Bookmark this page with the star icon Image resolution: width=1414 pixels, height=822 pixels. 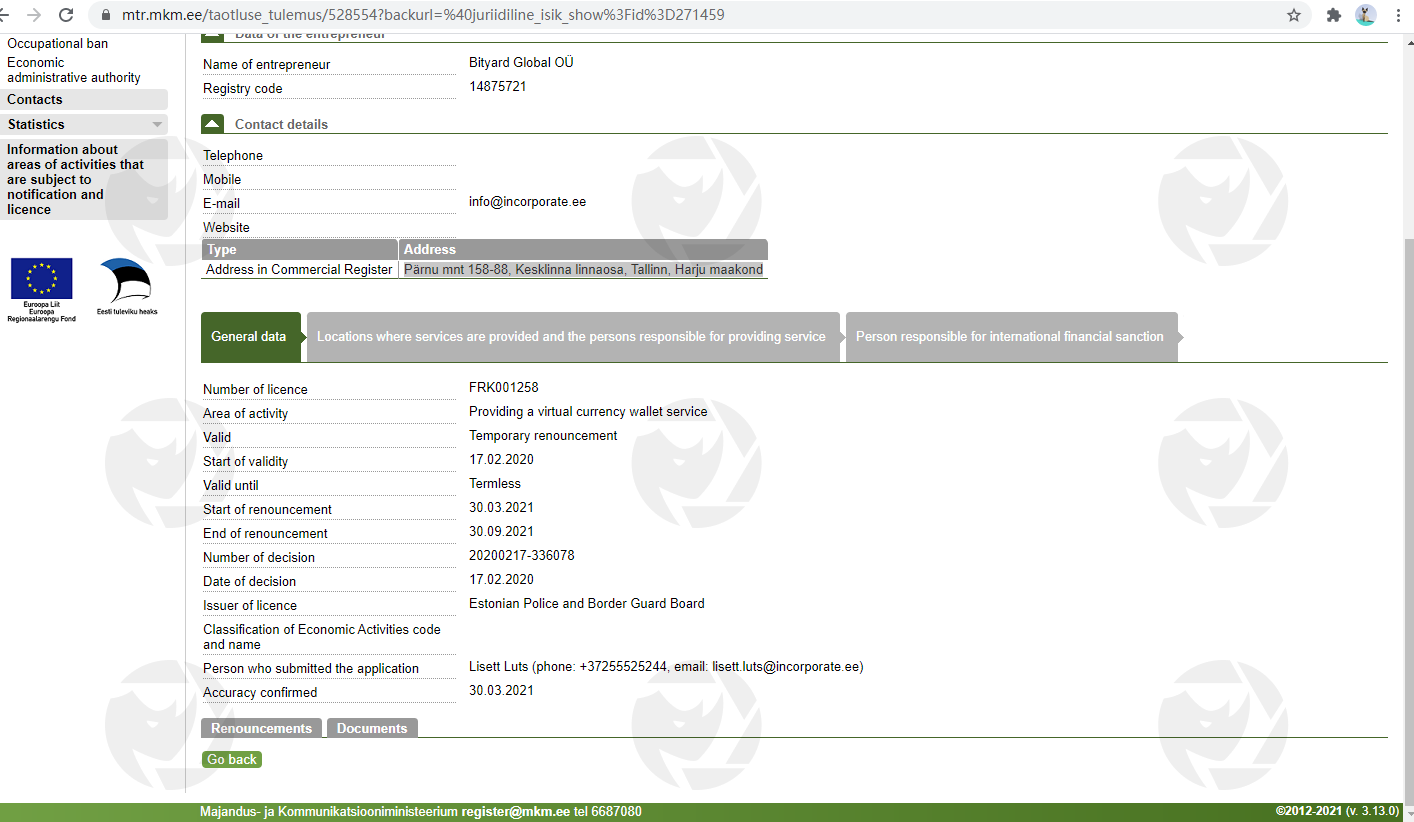point(1293,15)
